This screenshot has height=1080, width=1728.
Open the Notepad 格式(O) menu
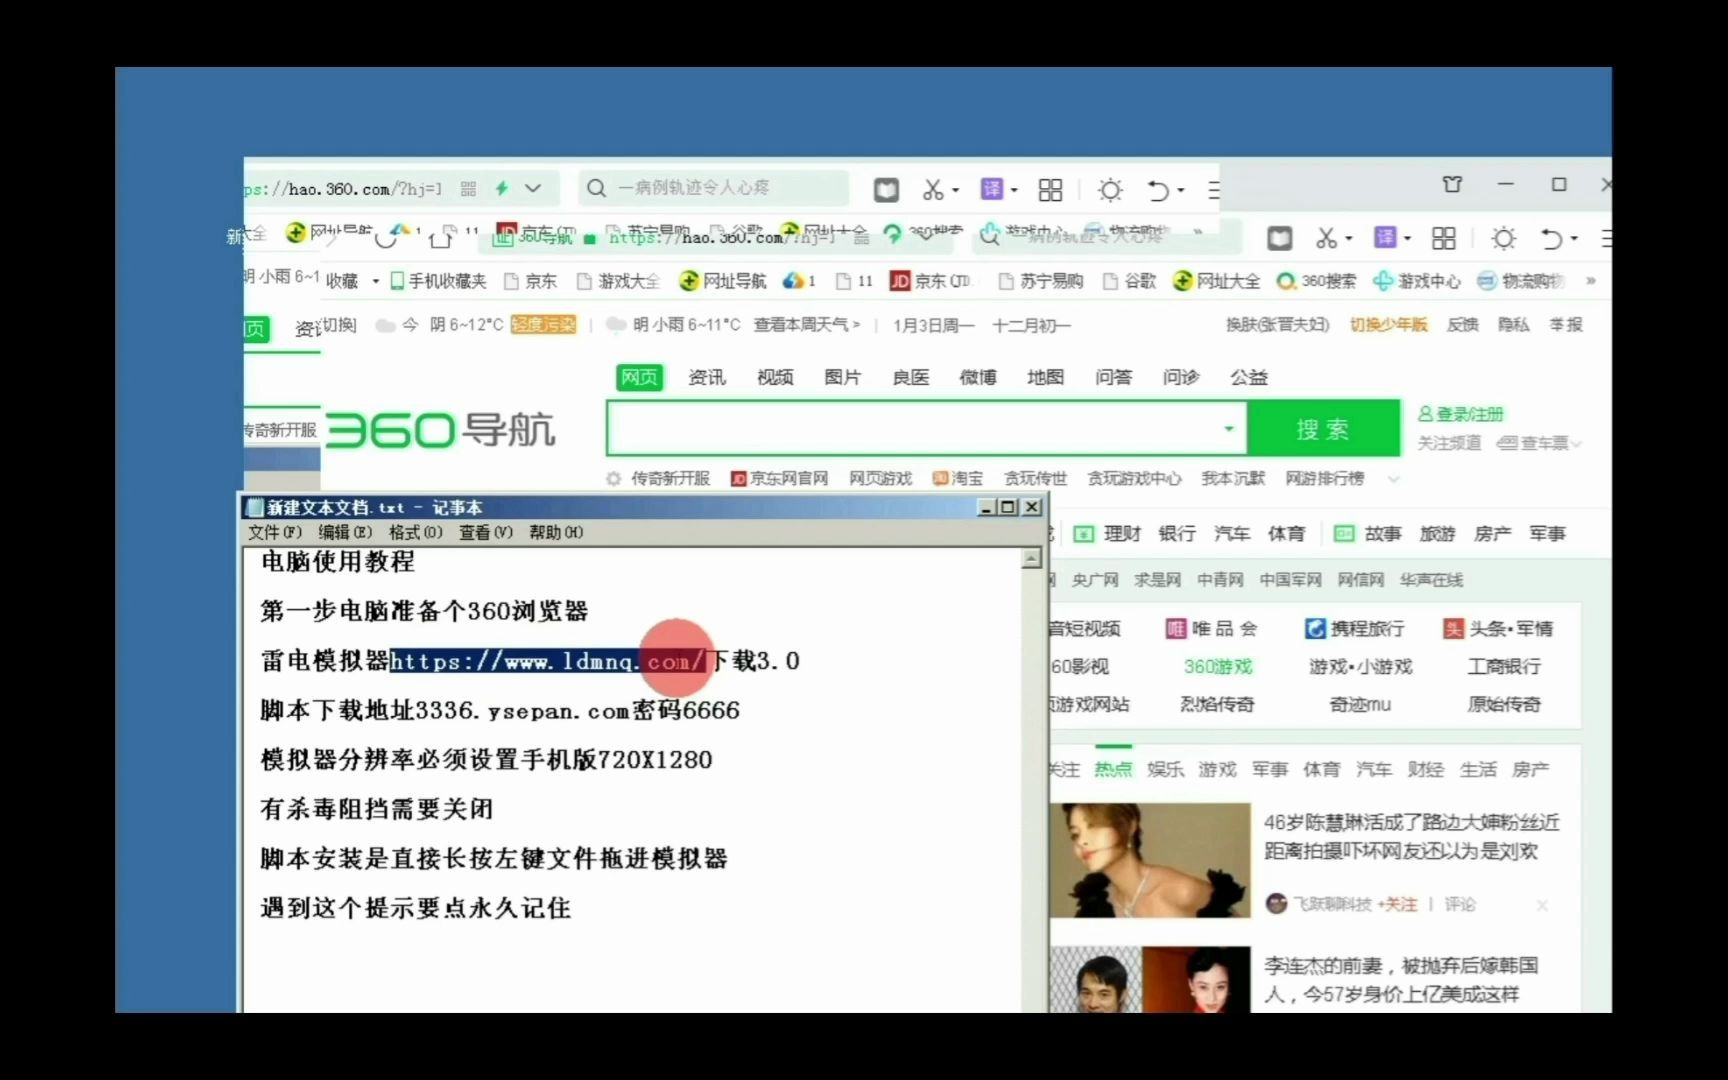(x=415, y=532)
